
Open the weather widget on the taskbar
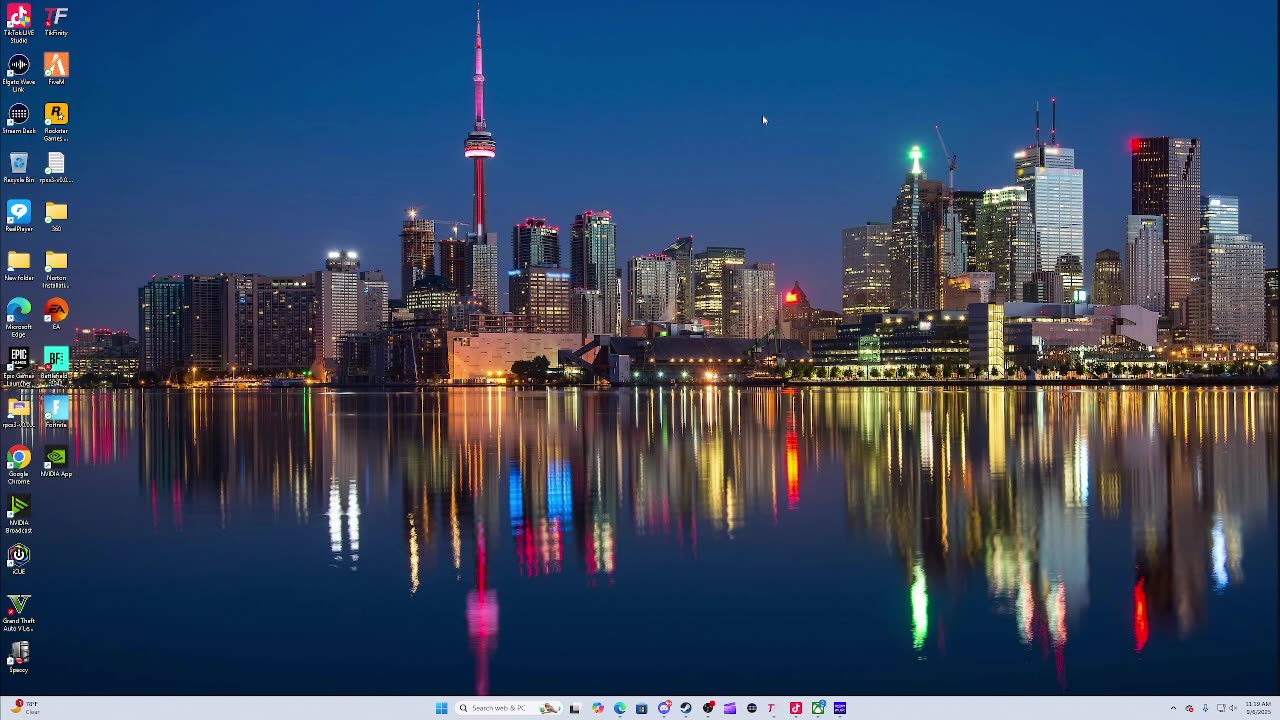25,708
